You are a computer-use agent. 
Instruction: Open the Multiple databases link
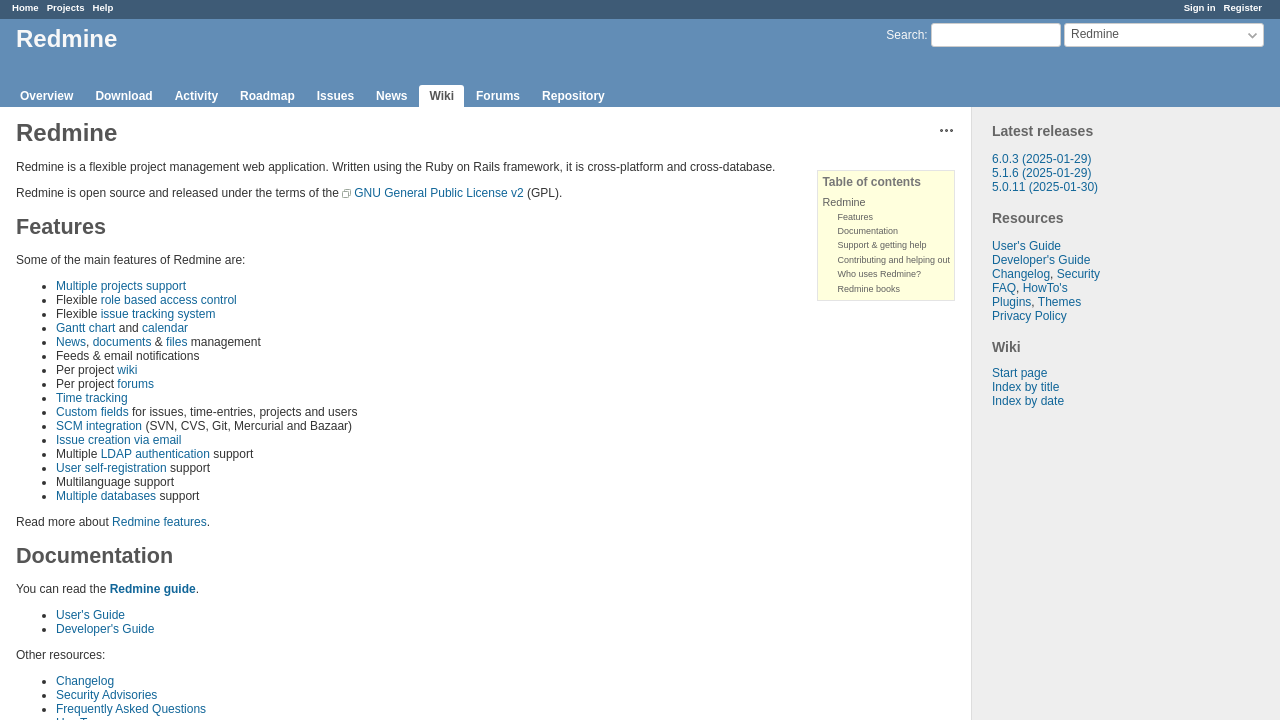click(x=106, y=496)
